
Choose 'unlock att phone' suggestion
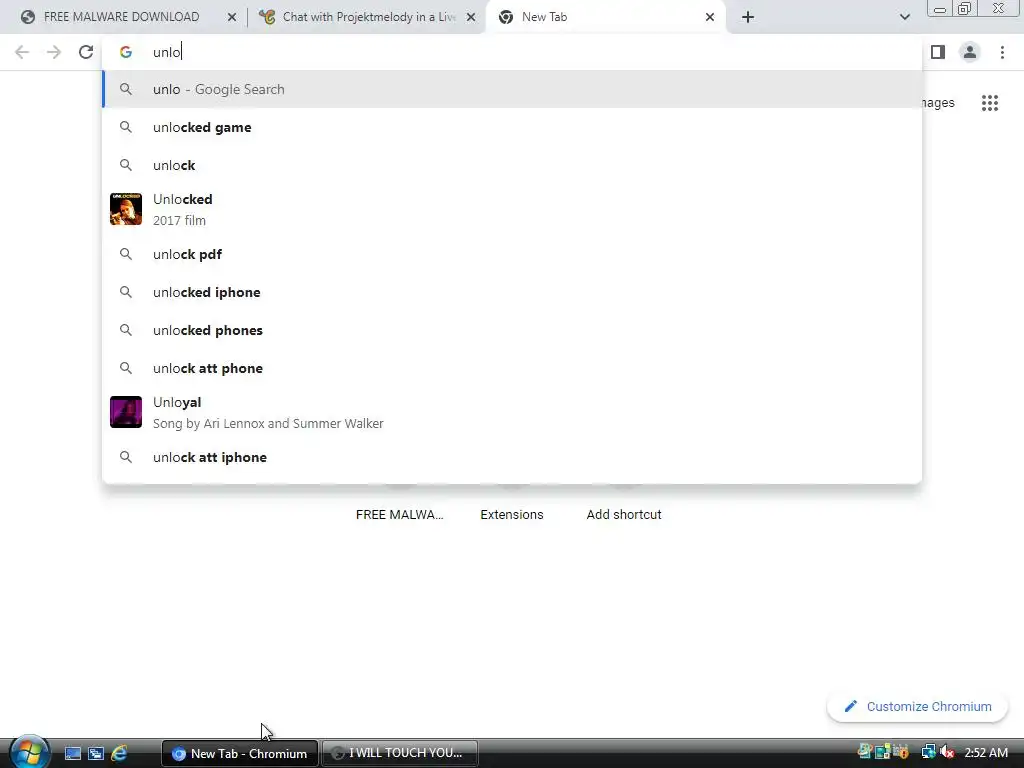pyautogui.click(x=512, y=368)
